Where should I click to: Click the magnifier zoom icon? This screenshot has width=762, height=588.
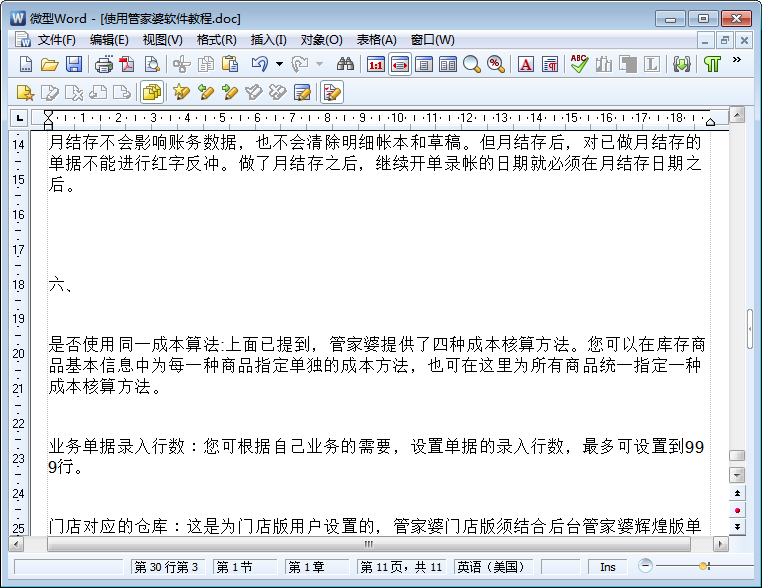(x=471, y=64)
